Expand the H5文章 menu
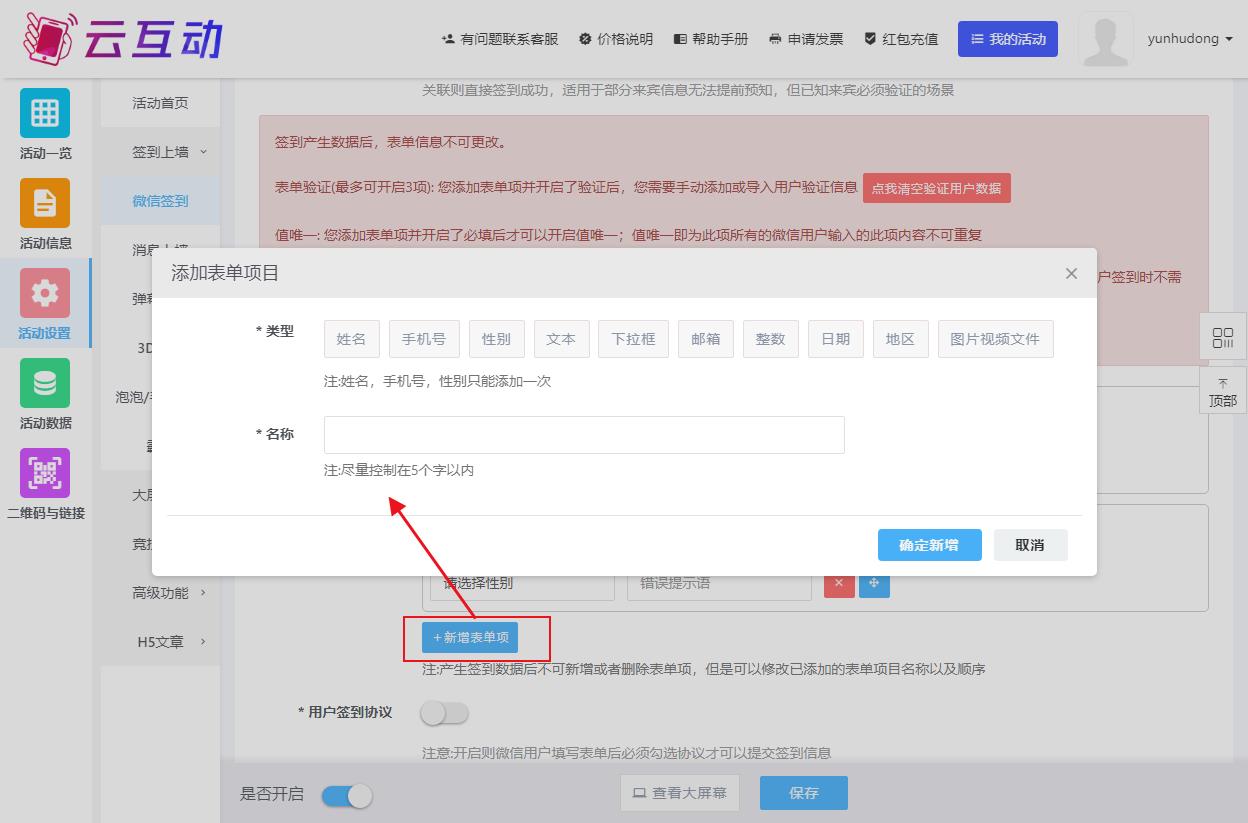1248x823 pixels. pos(160,642)
